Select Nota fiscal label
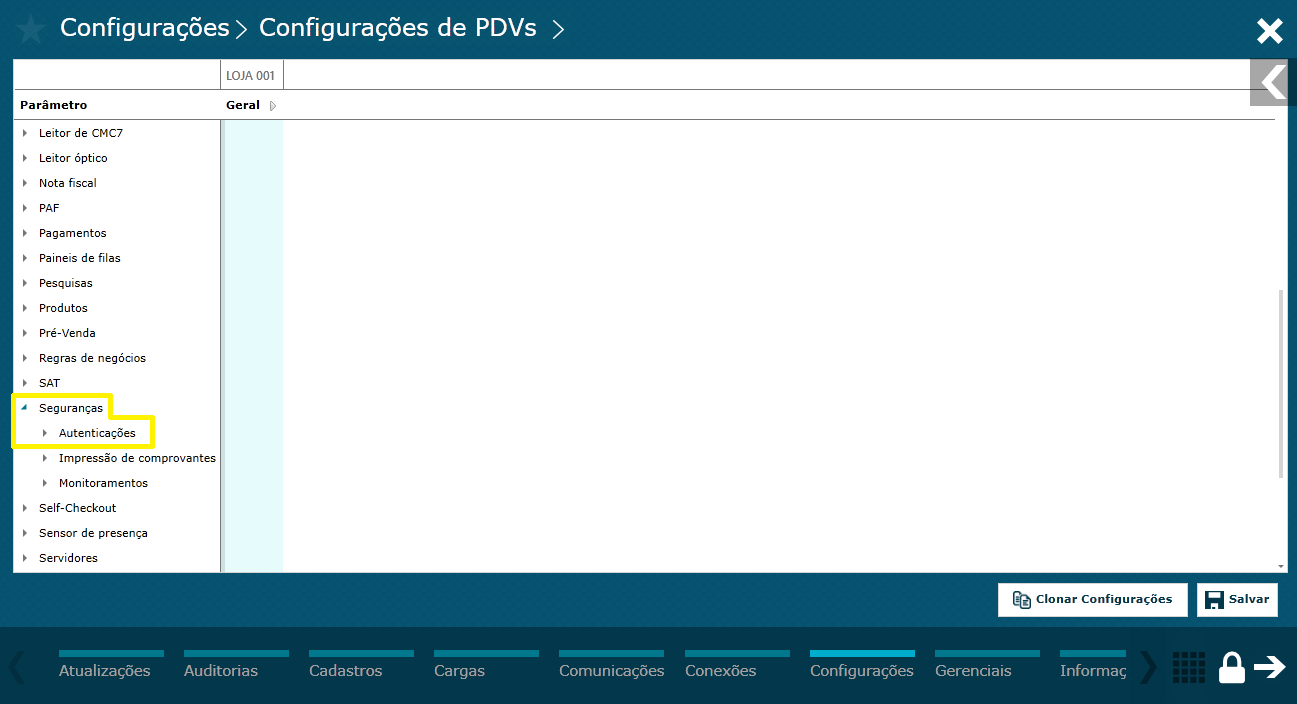Image resolution: width=1297 pixels, height=704 pixels. point(68,183)
